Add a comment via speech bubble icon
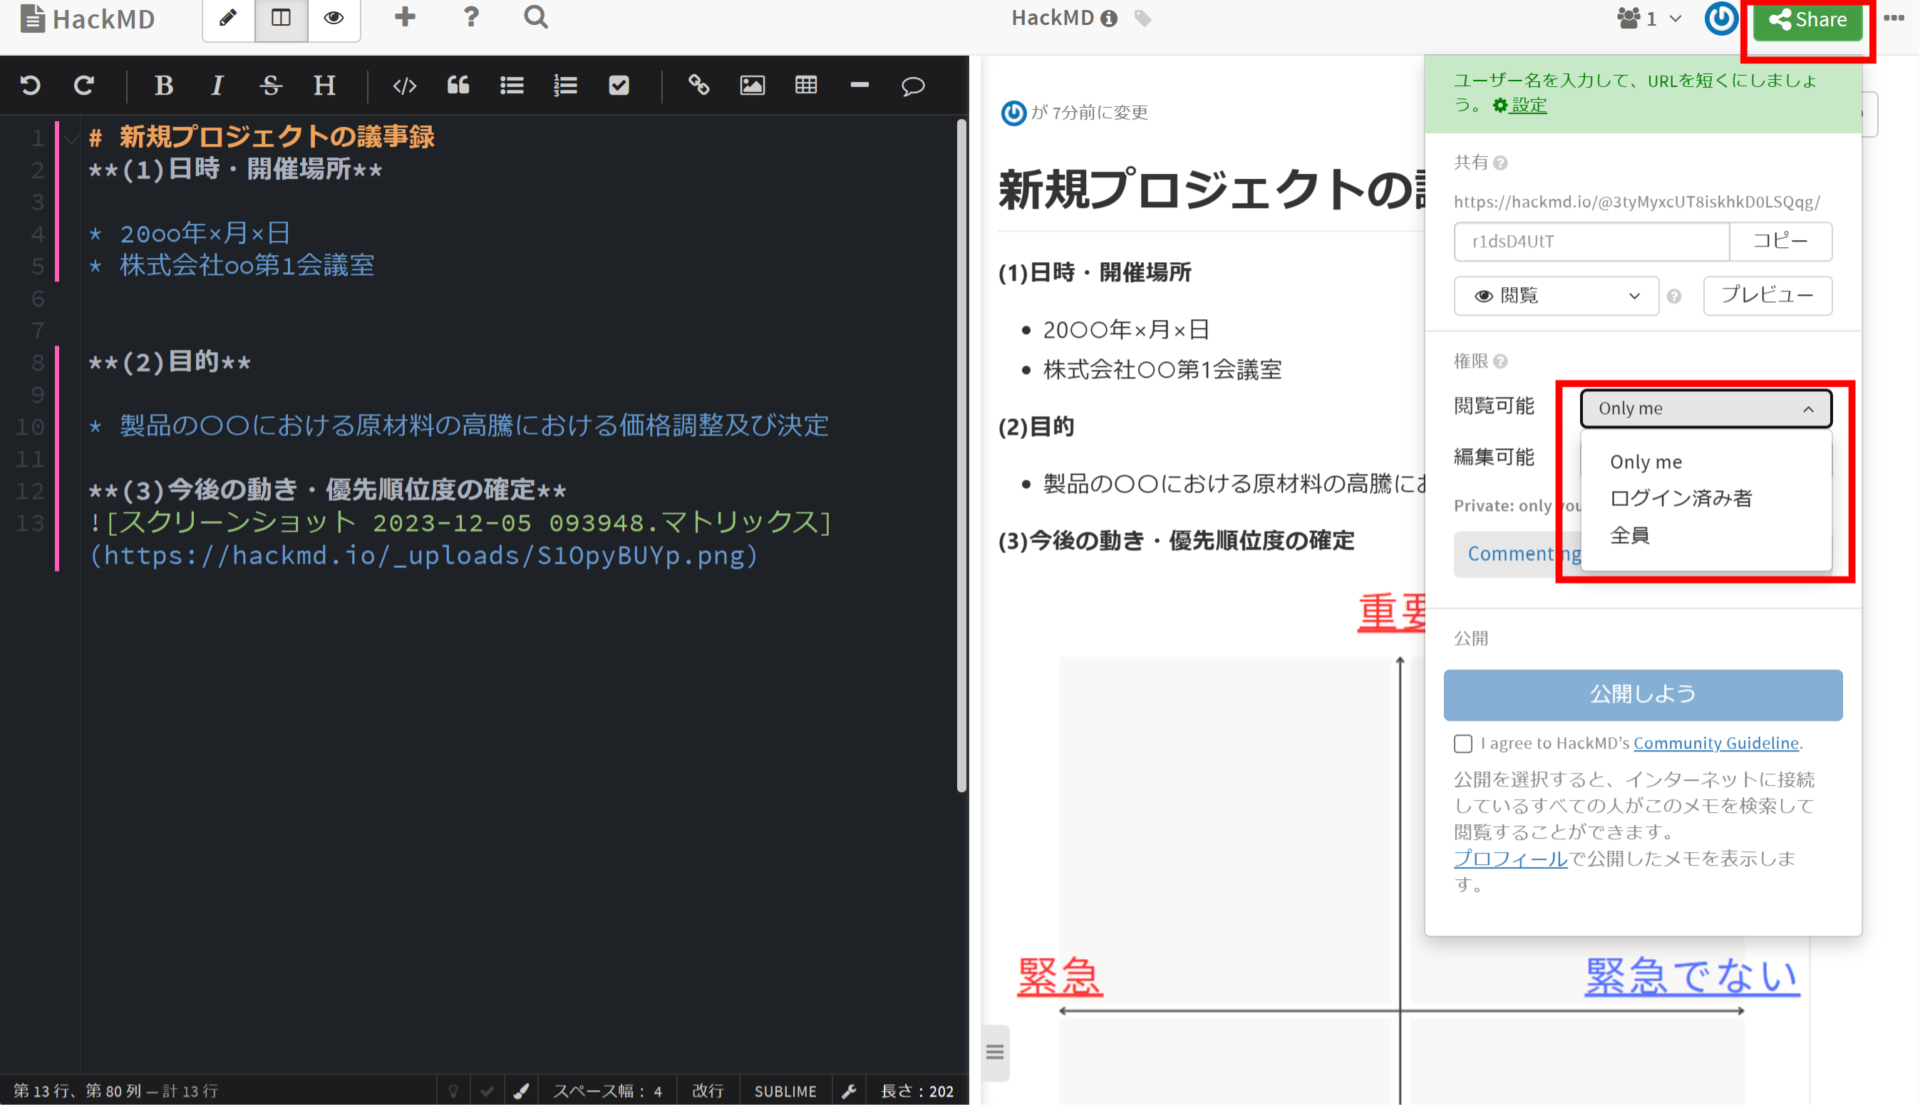Image resolution: width=1920 pixels, height=1105 pixels. [912, 86]
